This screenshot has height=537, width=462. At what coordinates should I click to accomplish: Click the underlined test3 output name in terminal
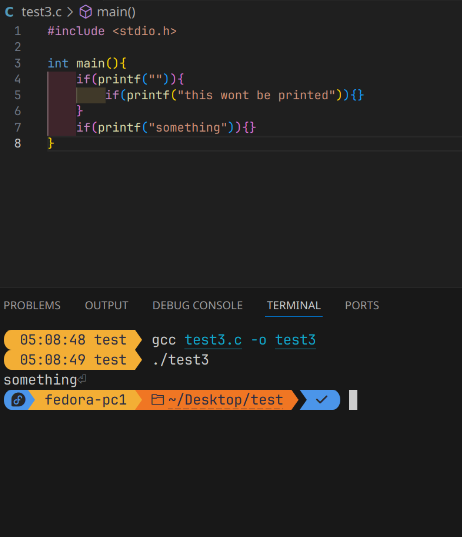(296, 340)
